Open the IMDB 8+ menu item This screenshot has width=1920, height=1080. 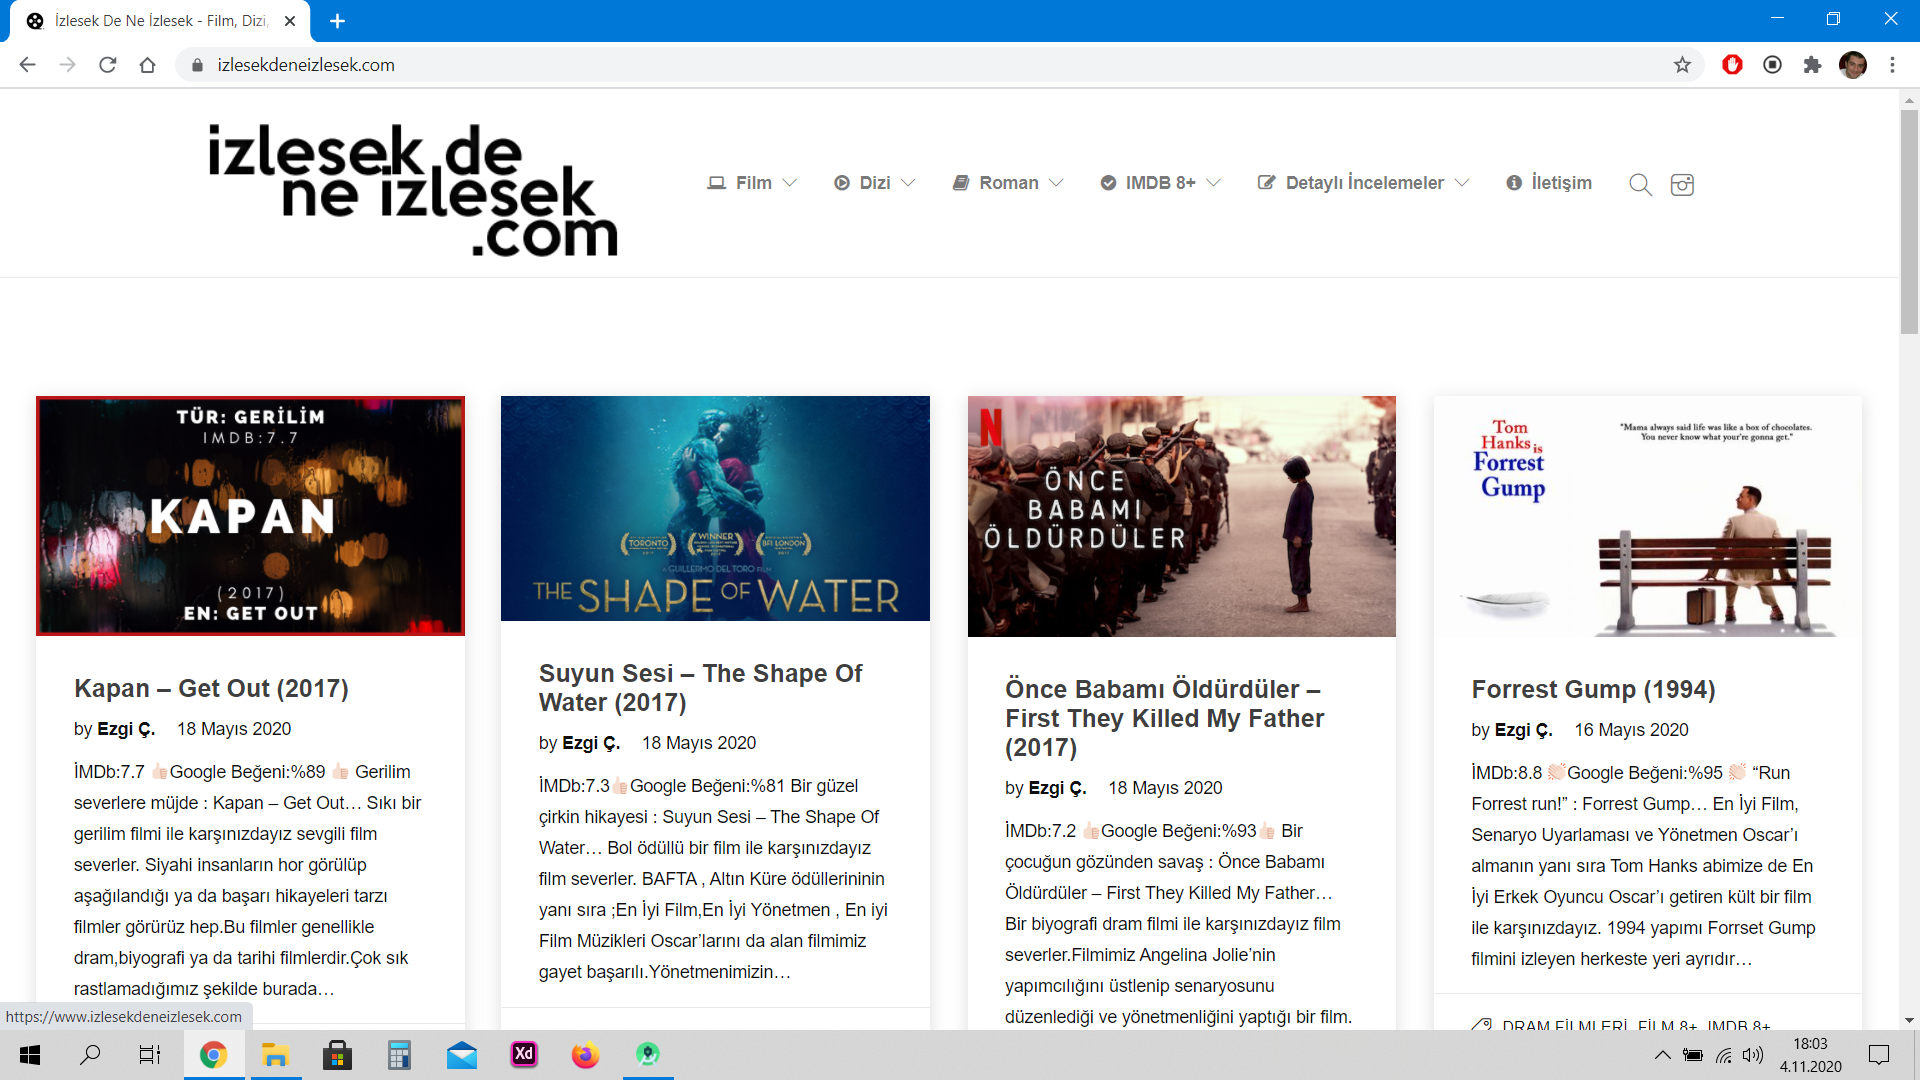(1161, 183)
